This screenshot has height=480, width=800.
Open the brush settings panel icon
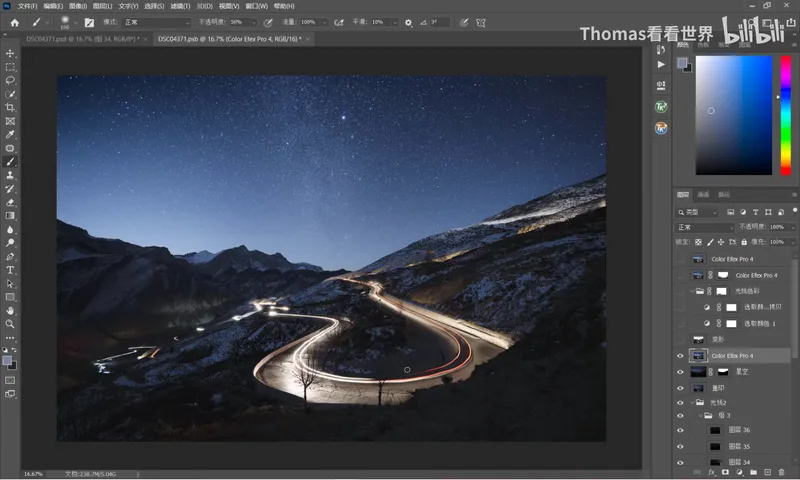(x=89, y=22)
